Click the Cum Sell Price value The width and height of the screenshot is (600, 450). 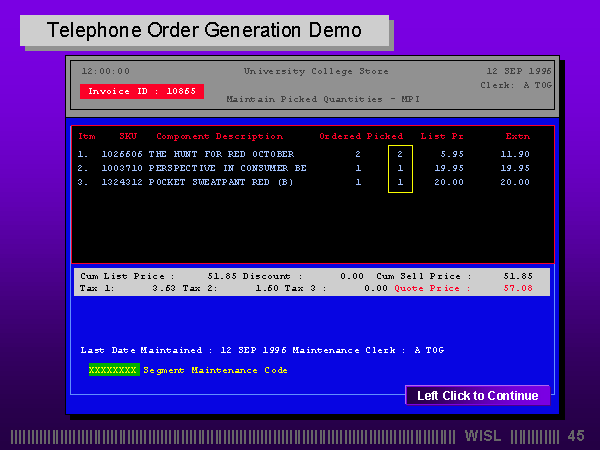518,275
